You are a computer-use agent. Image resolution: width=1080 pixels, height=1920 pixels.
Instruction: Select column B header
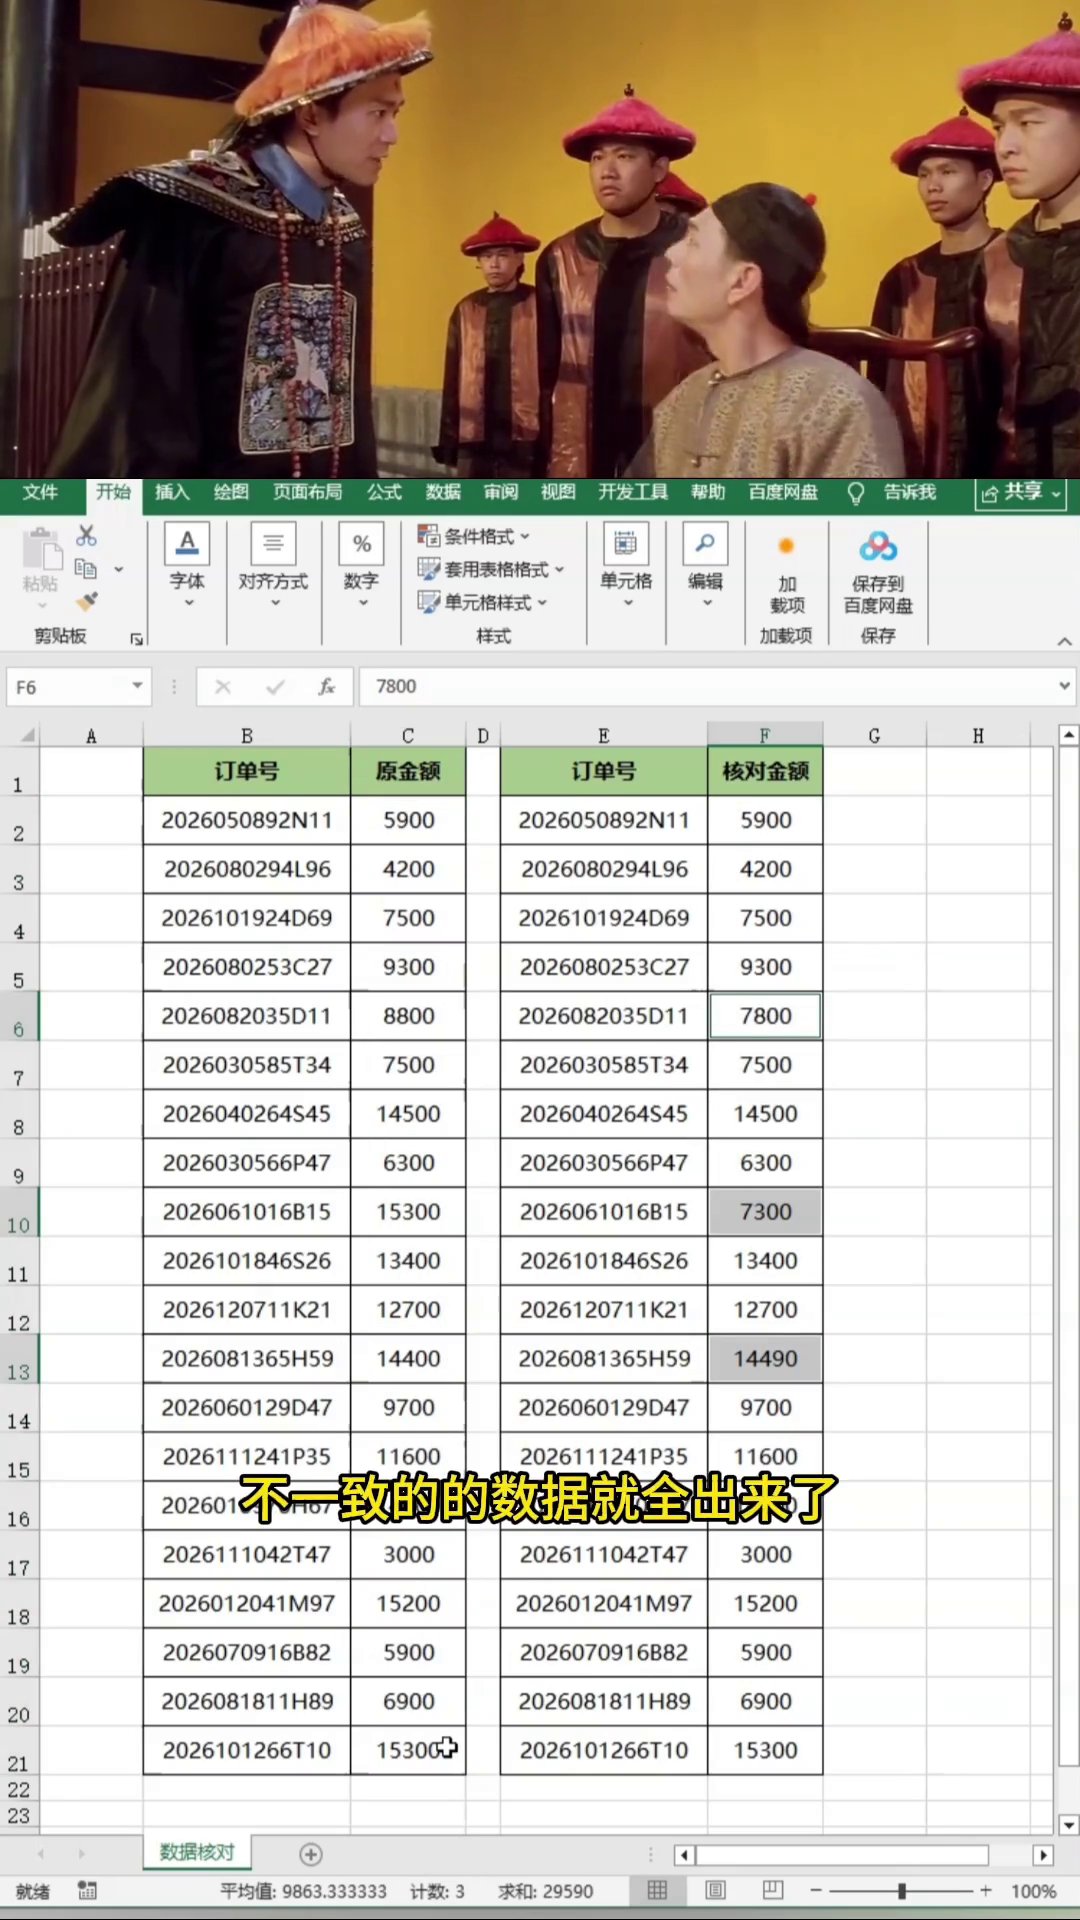click(x=246, y=735)
